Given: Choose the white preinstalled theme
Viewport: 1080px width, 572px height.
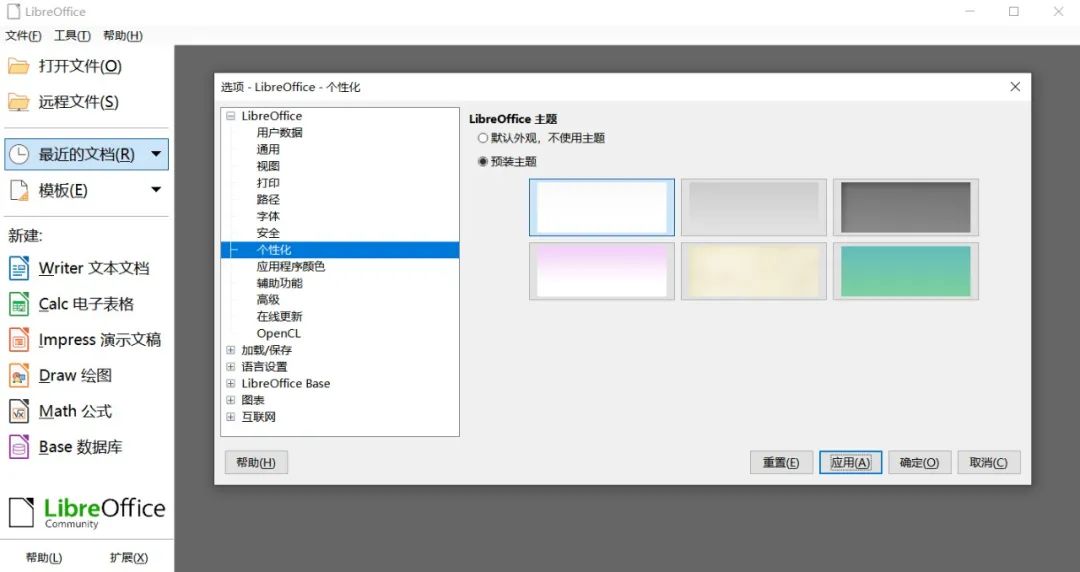Looking at the screenshot, I should point(602,207).
